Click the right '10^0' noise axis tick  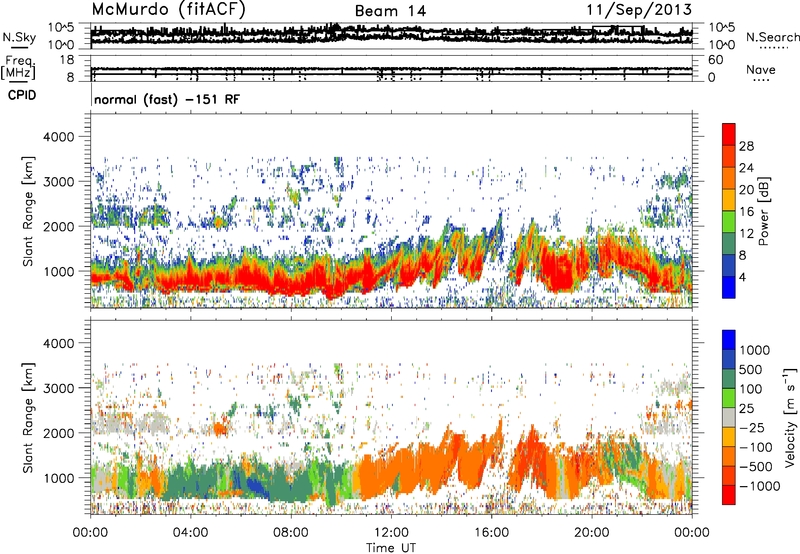[x=722, y=45]
